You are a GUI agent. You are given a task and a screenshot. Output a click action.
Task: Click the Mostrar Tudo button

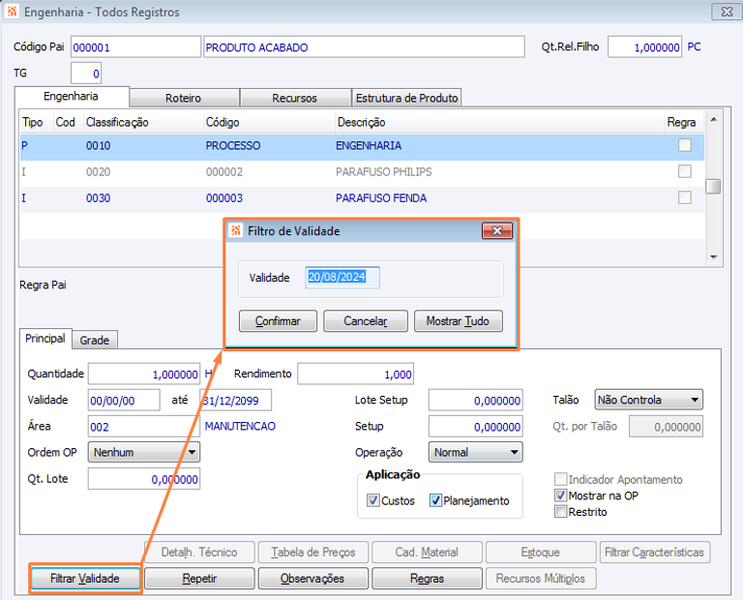pyautogui.click(x=458, y=321)
